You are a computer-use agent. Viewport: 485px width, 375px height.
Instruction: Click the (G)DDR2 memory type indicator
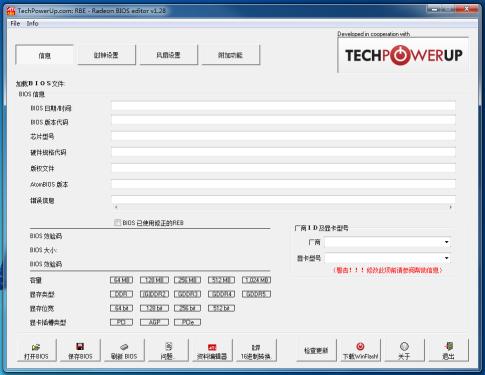[154, 294]
